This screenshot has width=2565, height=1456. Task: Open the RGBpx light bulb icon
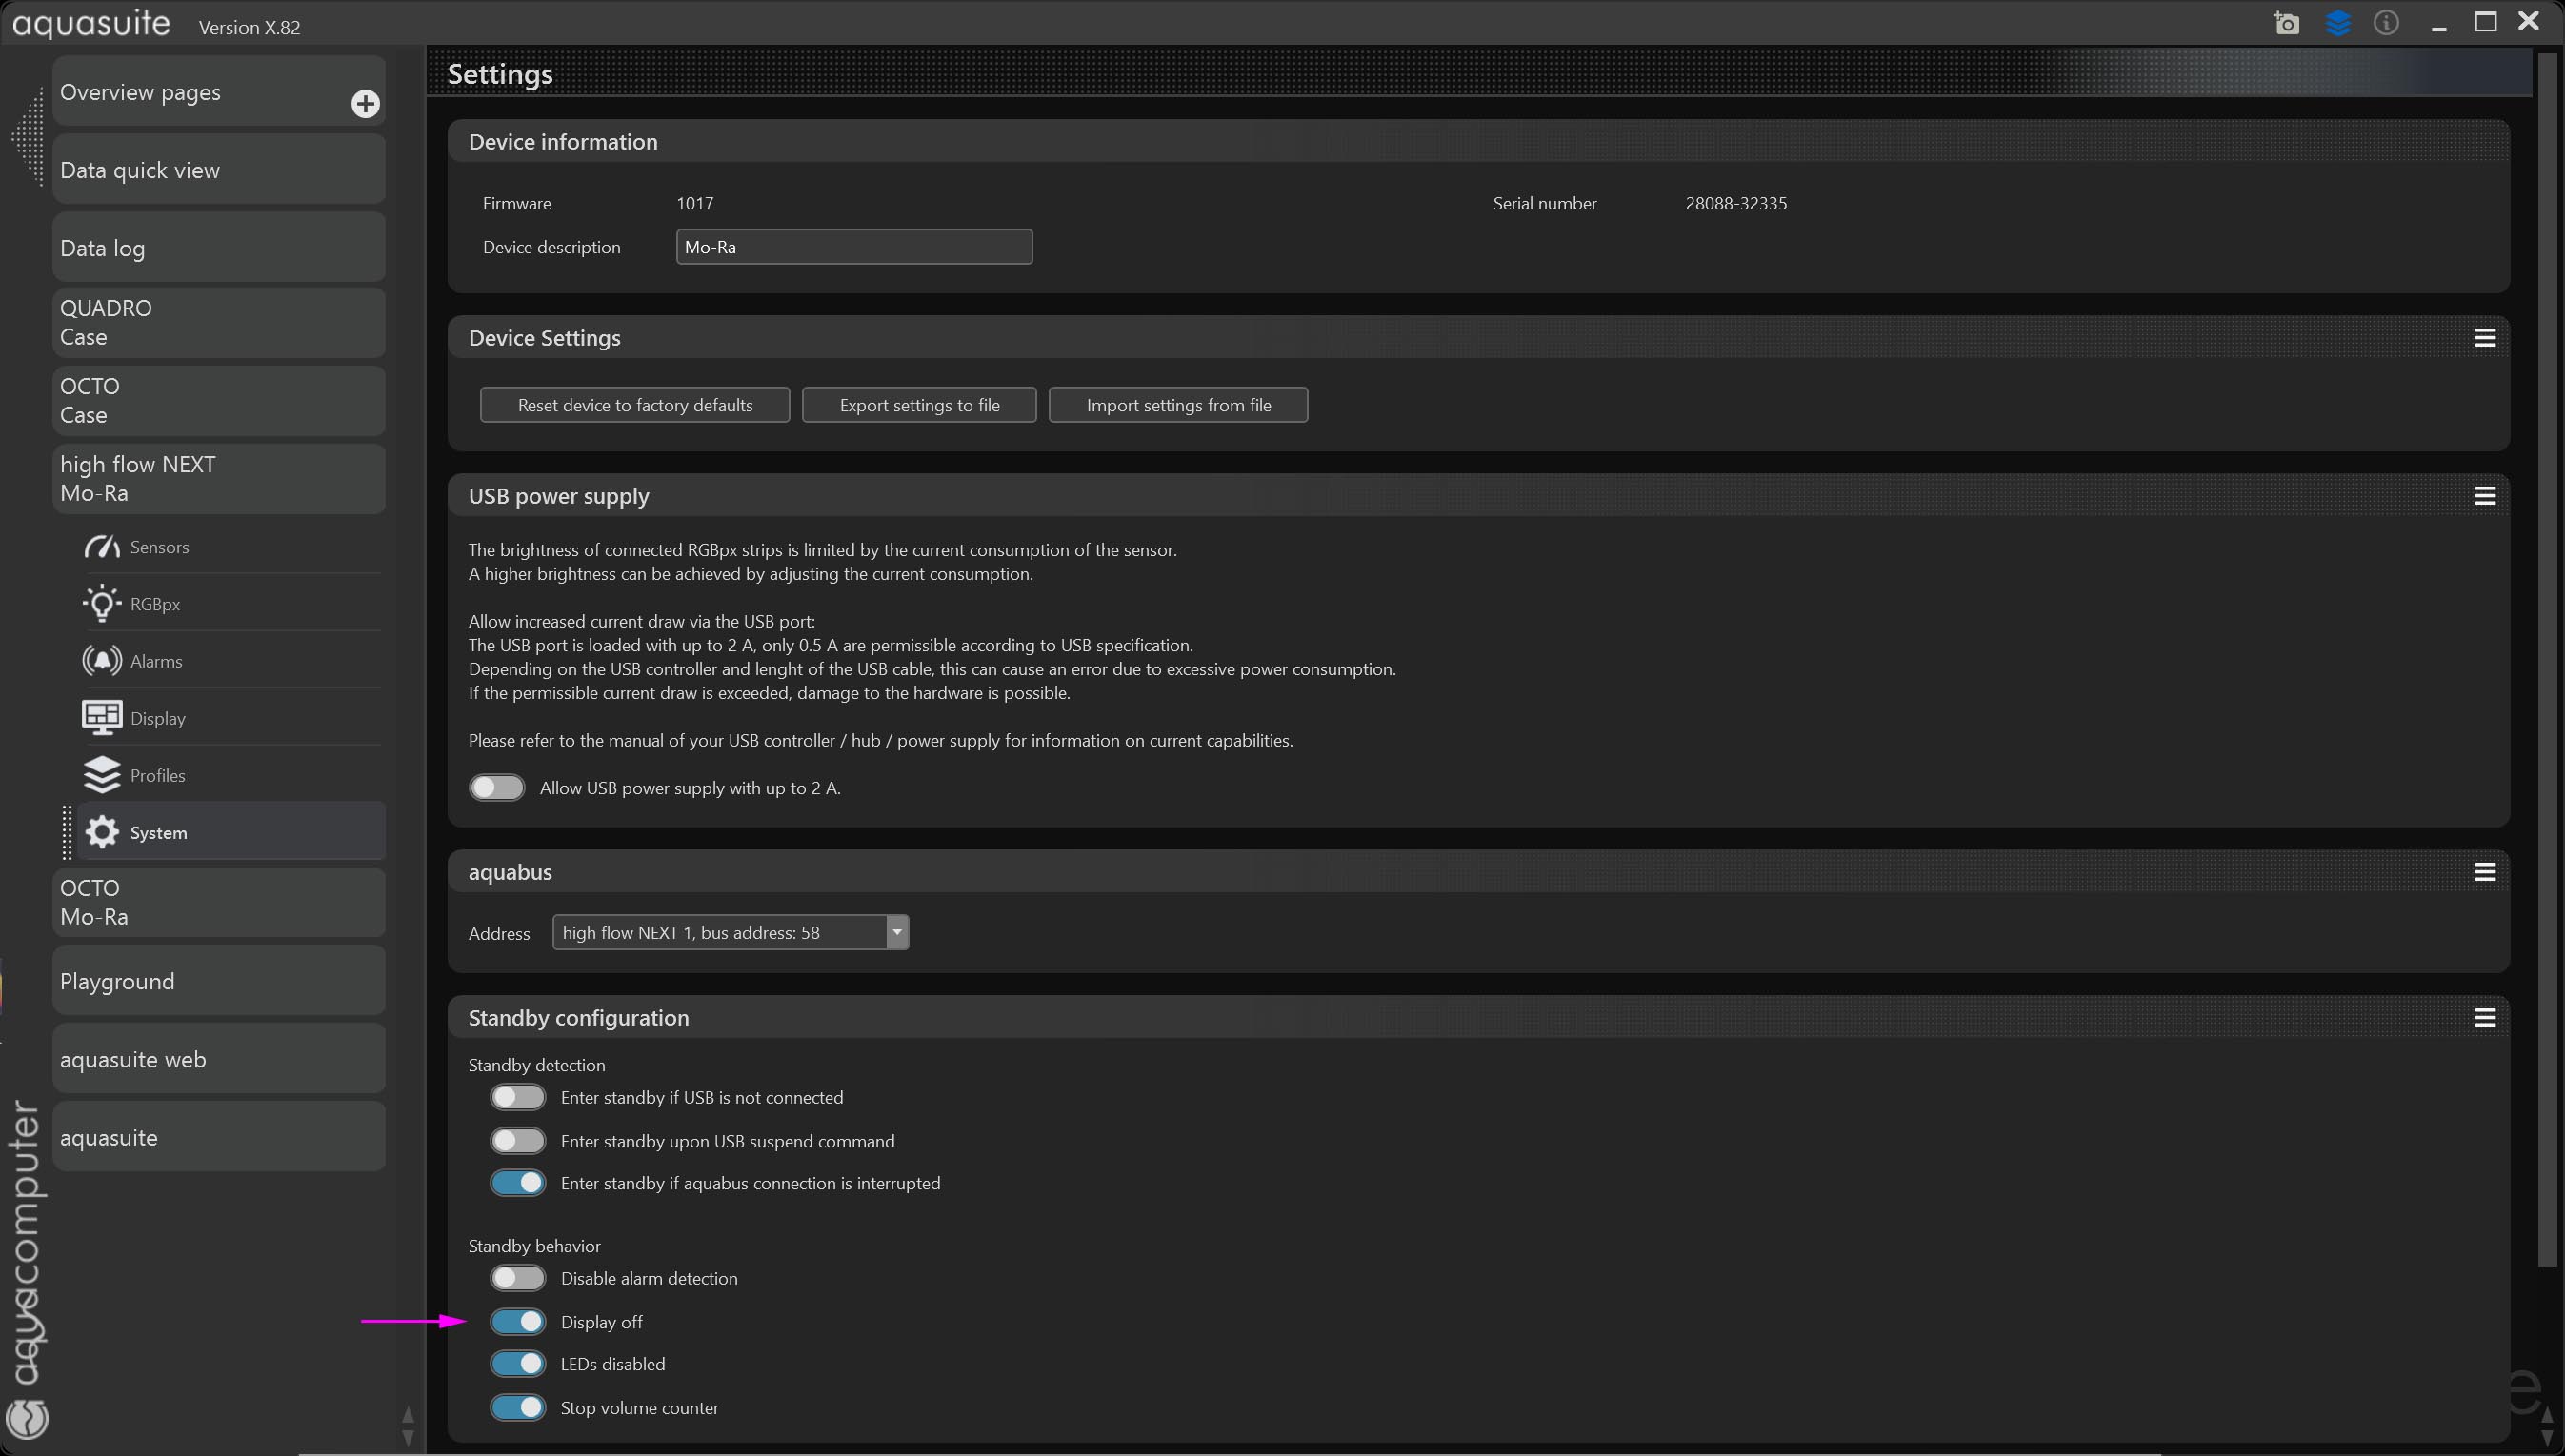102,604
